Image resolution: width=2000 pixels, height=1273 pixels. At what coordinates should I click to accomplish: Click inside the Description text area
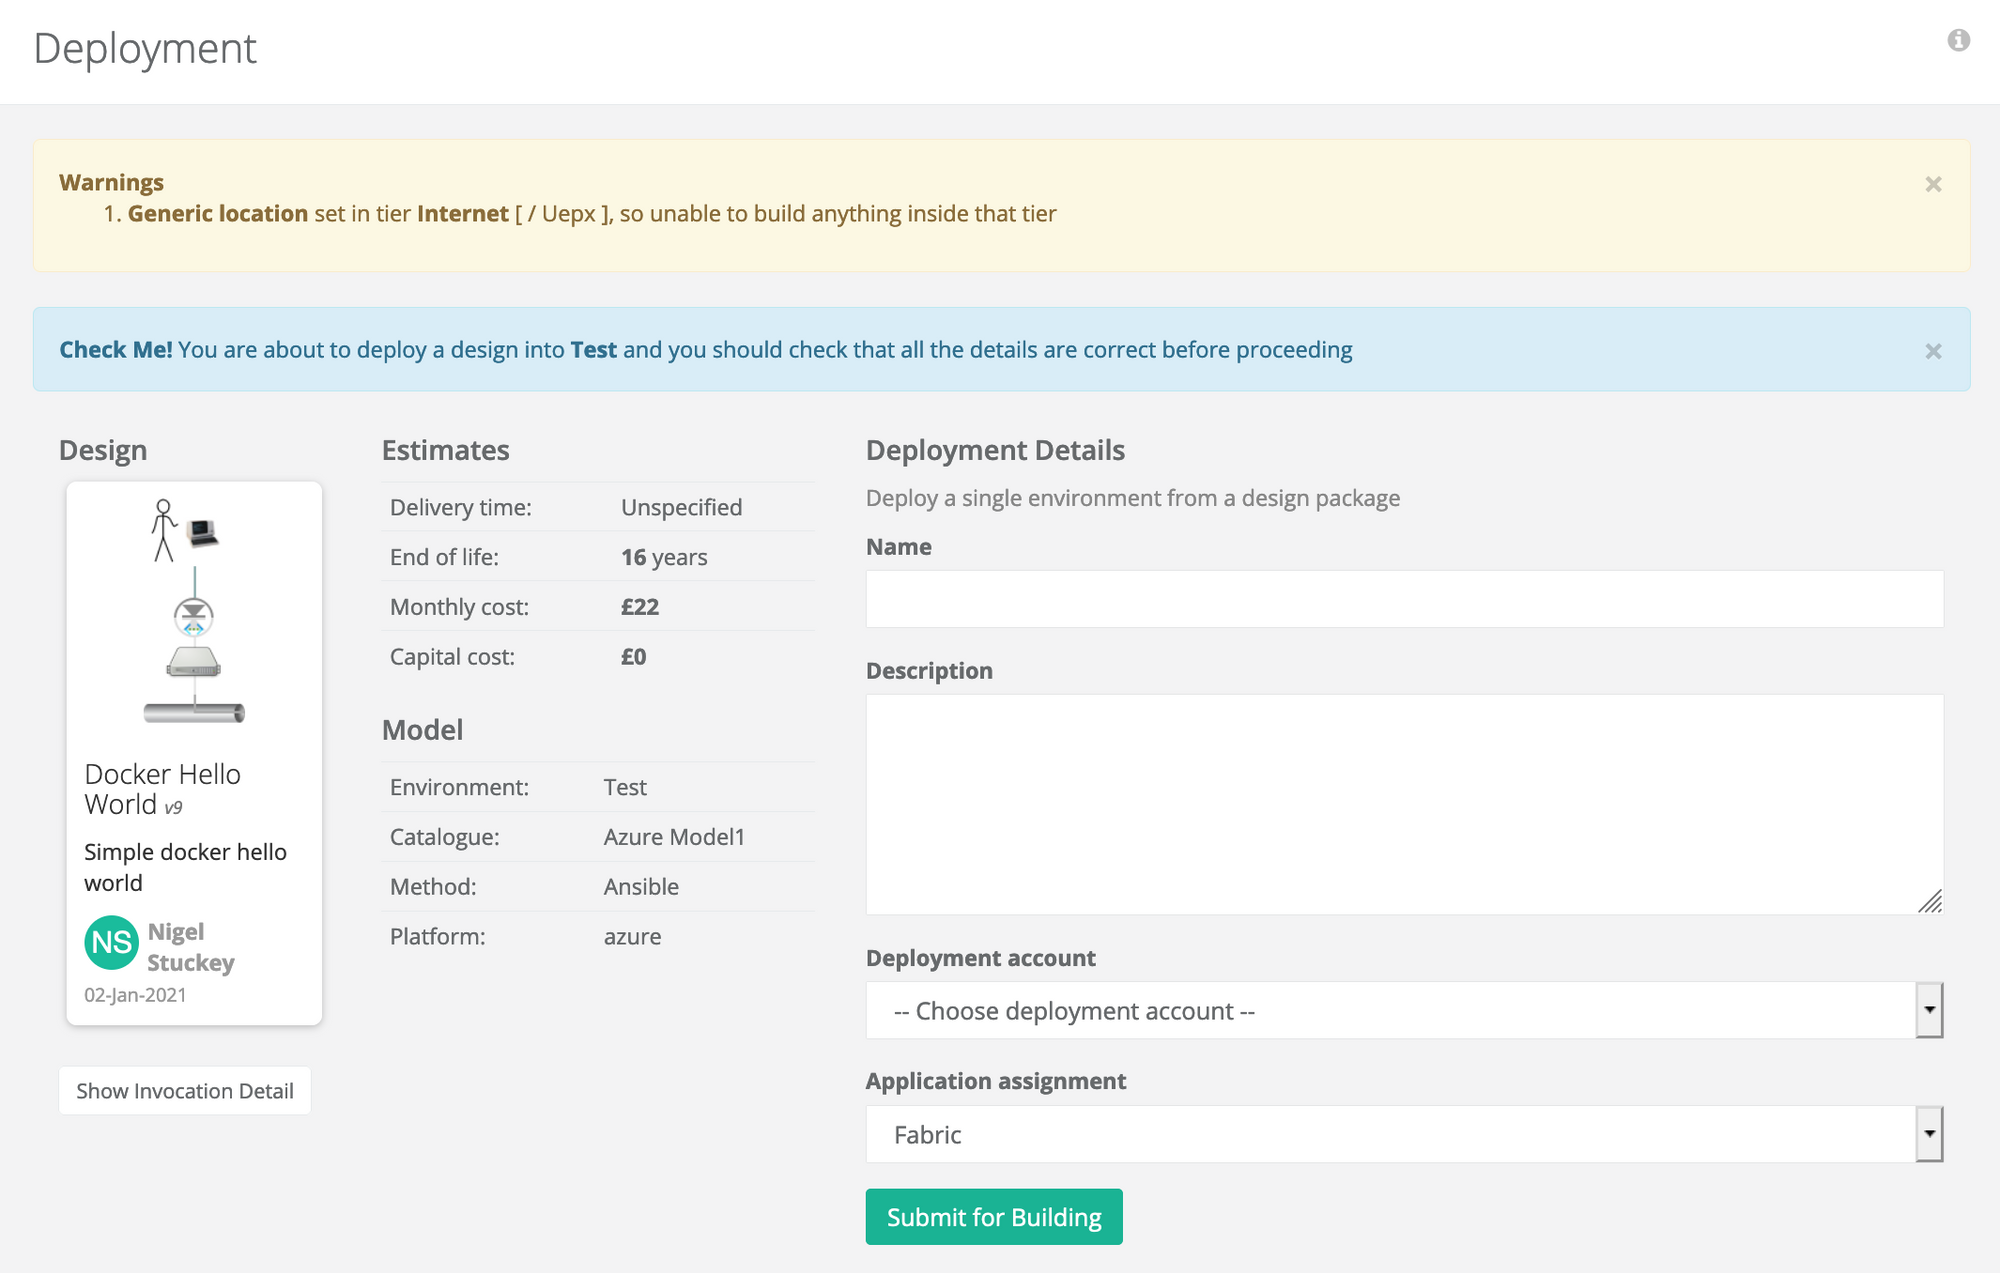click(1404, 803)
